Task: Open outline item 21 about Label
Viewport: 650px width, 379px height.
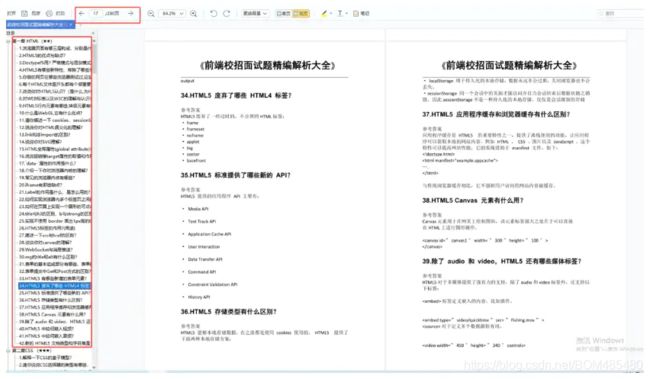Action: tap(54, 192)
